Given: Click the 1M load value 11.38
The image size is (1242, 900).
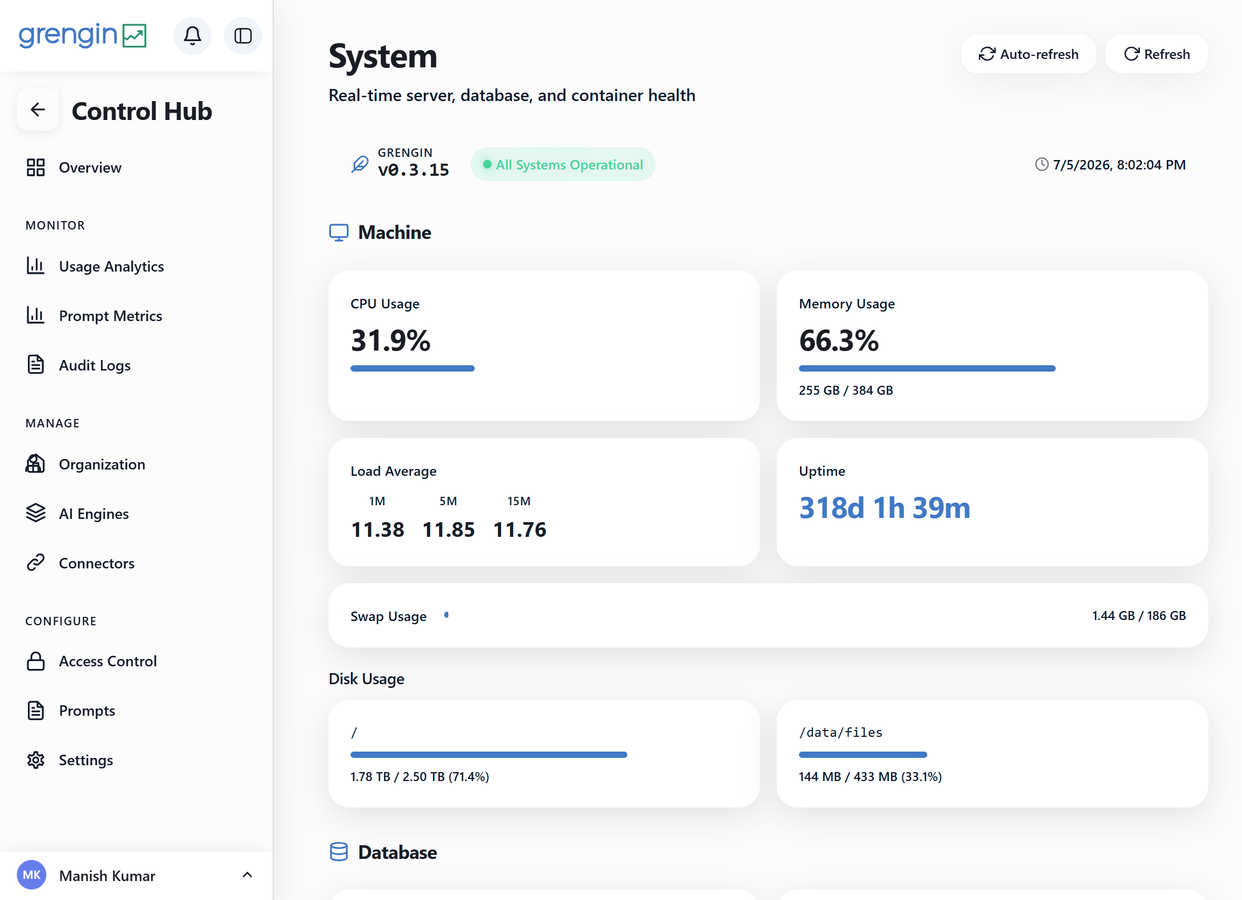Looking at the screenshot, I should [x=377, y=530].
